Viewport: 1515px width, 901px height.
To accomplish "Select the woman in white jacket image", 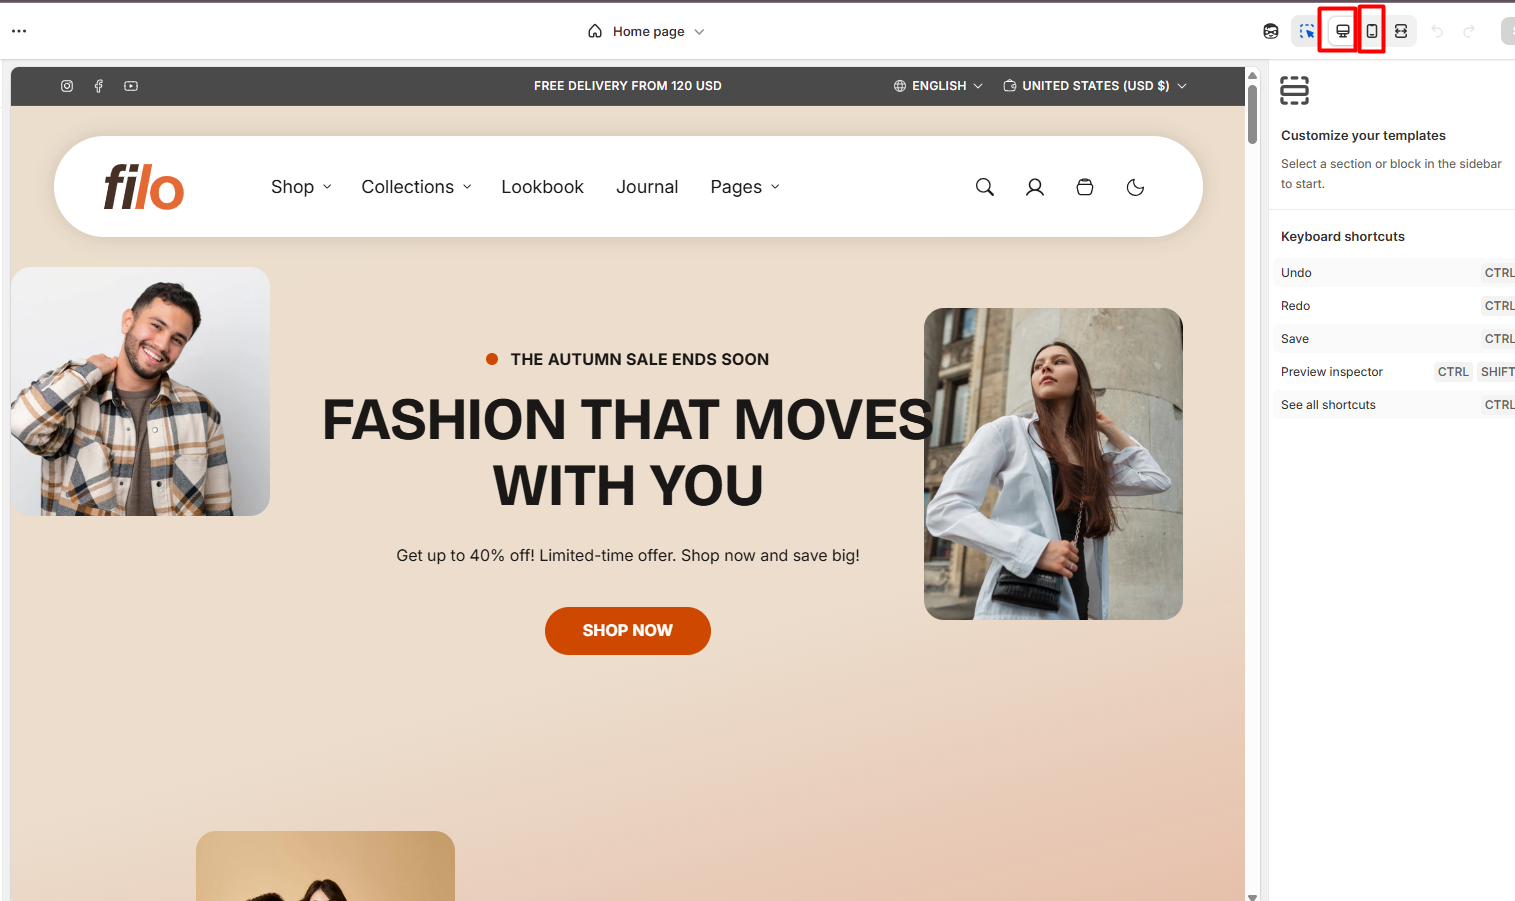I will [1053, 464].
